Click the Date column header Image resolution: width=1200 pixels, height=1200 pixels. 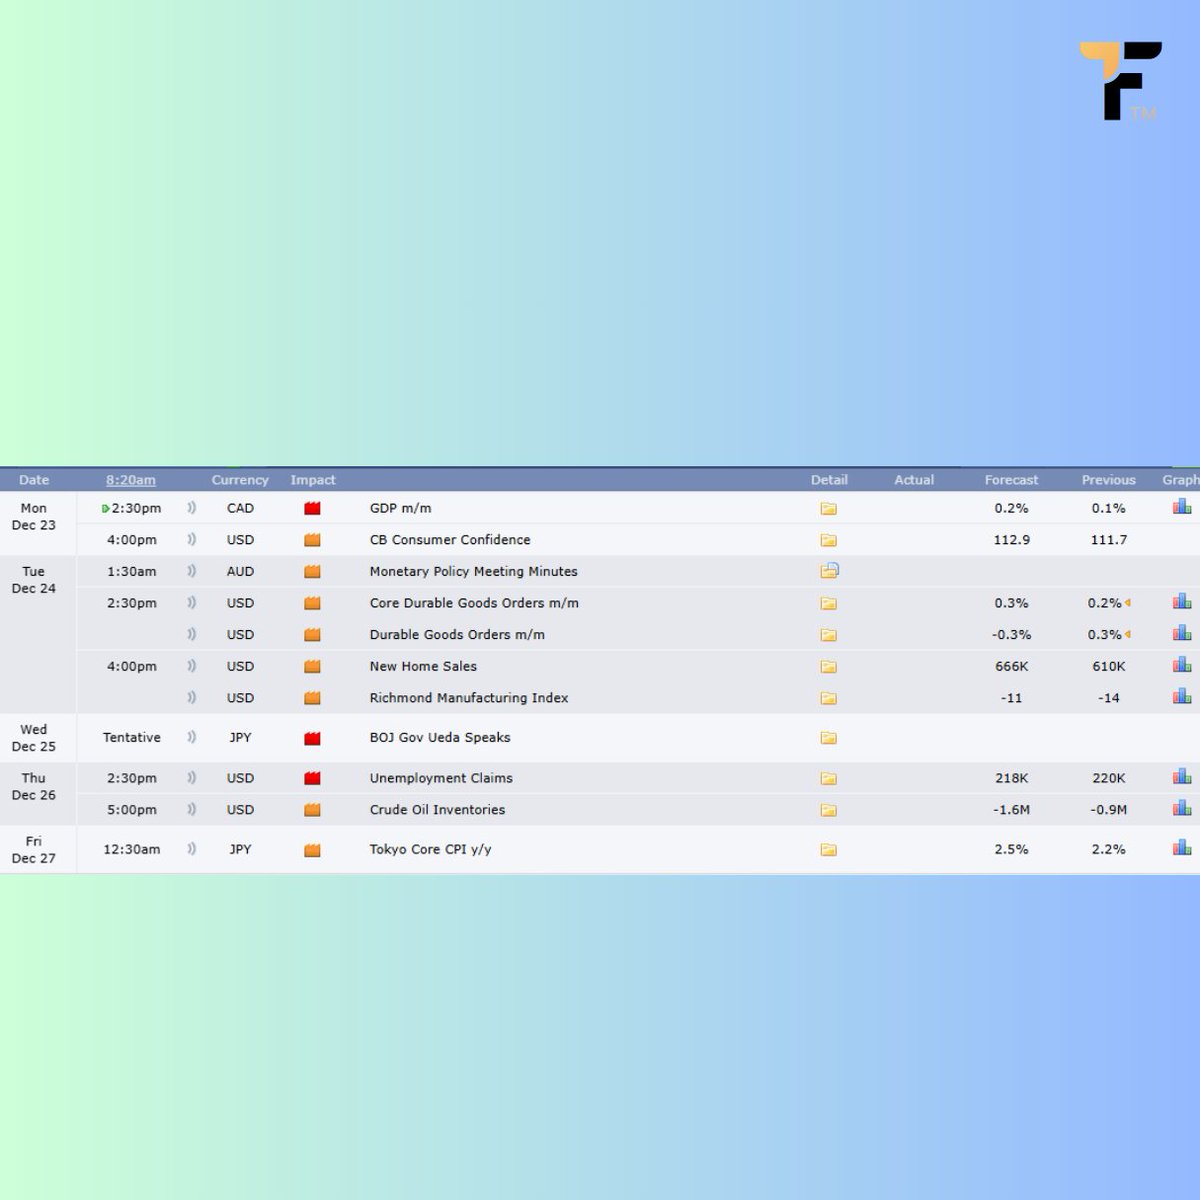[34, 480]
